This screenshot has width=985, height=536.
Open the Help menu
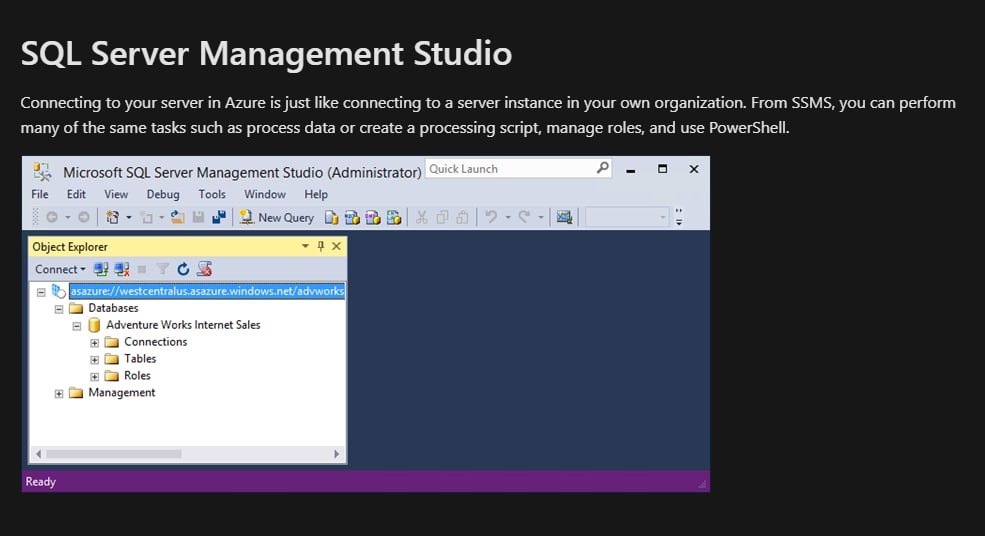pyautogui.click(x=316, y=194)
